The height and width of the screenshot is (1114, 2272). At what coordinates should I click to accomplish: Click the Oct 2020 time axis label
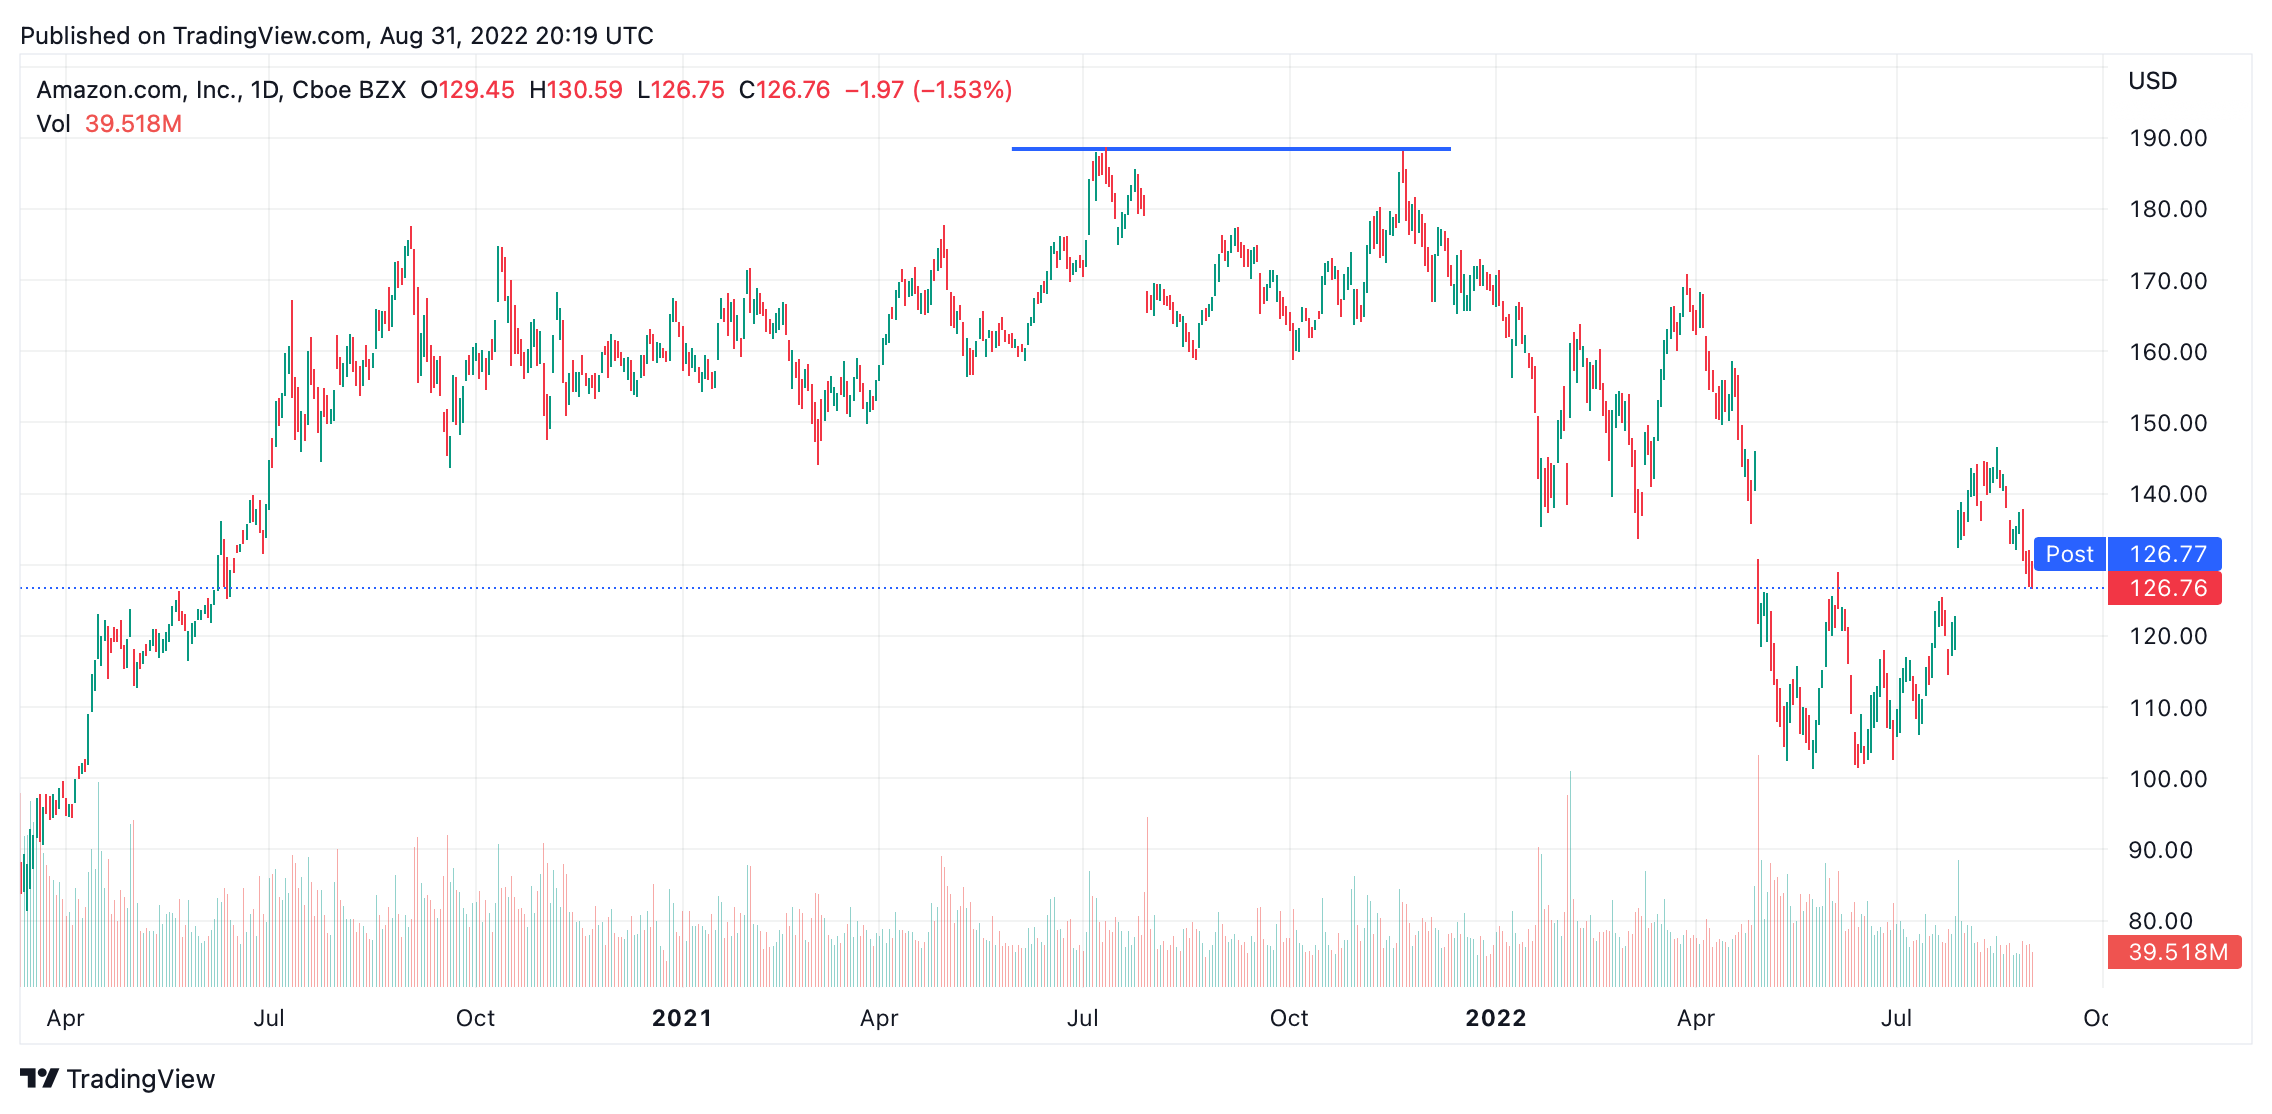[475, 1018]
